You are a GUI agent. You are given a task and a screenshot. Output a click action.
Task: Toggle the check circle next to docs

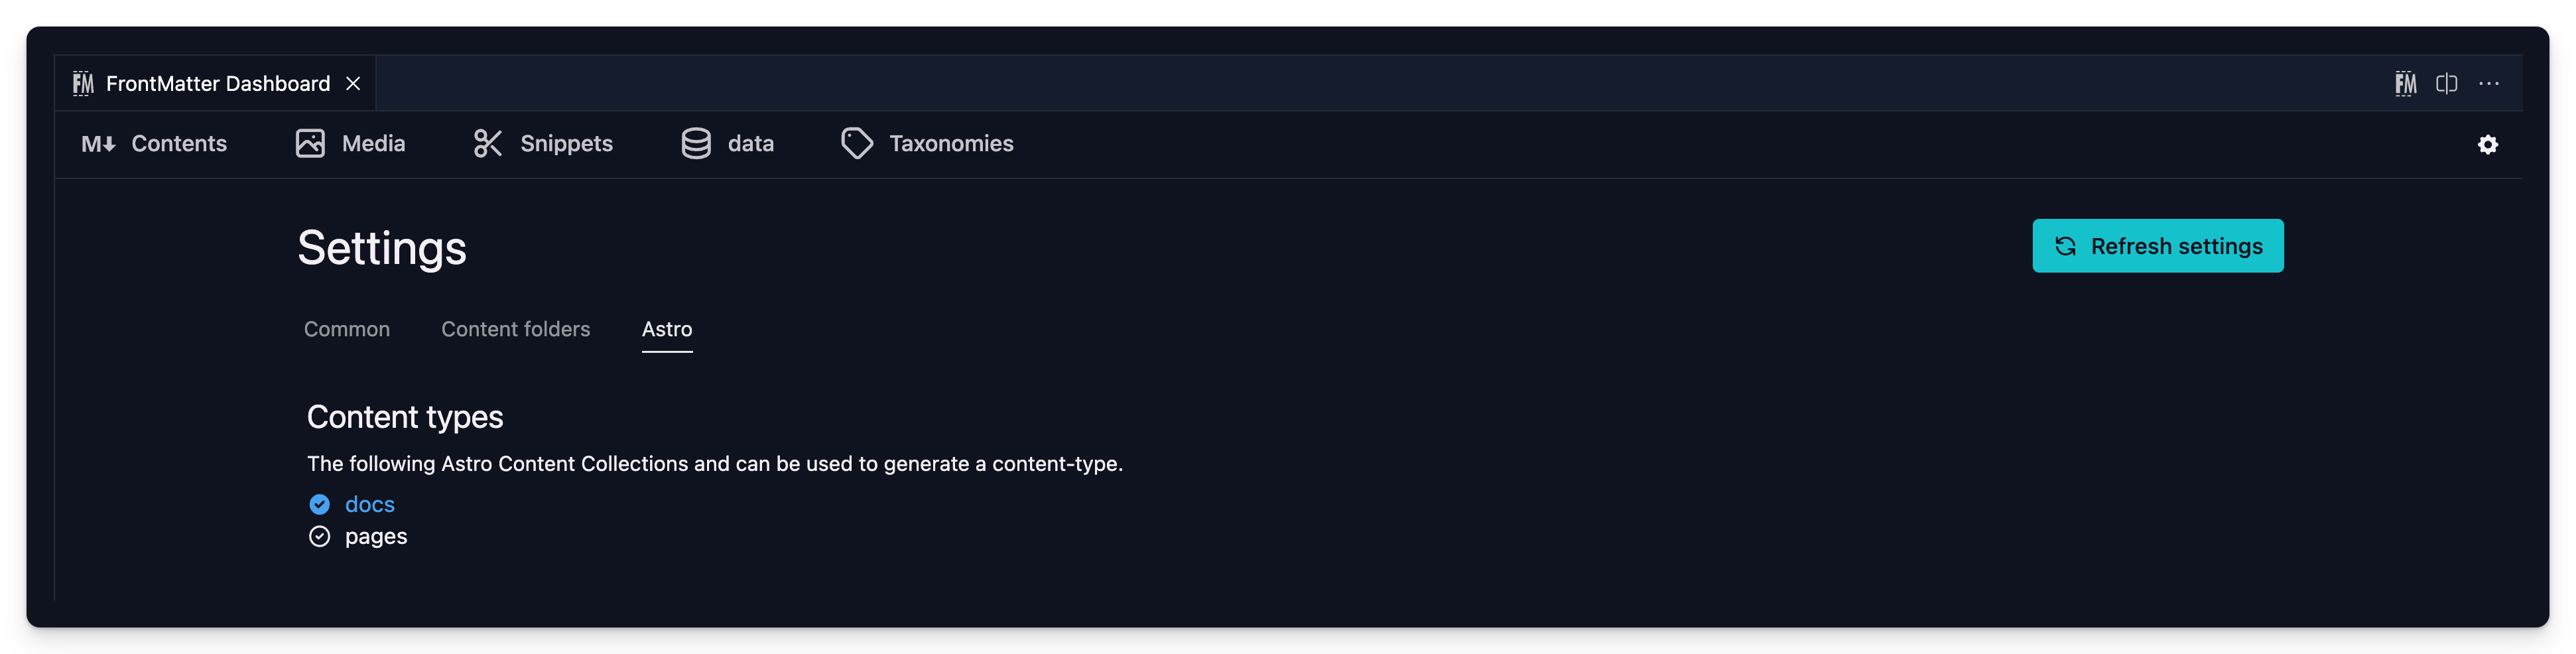(319, 505)
